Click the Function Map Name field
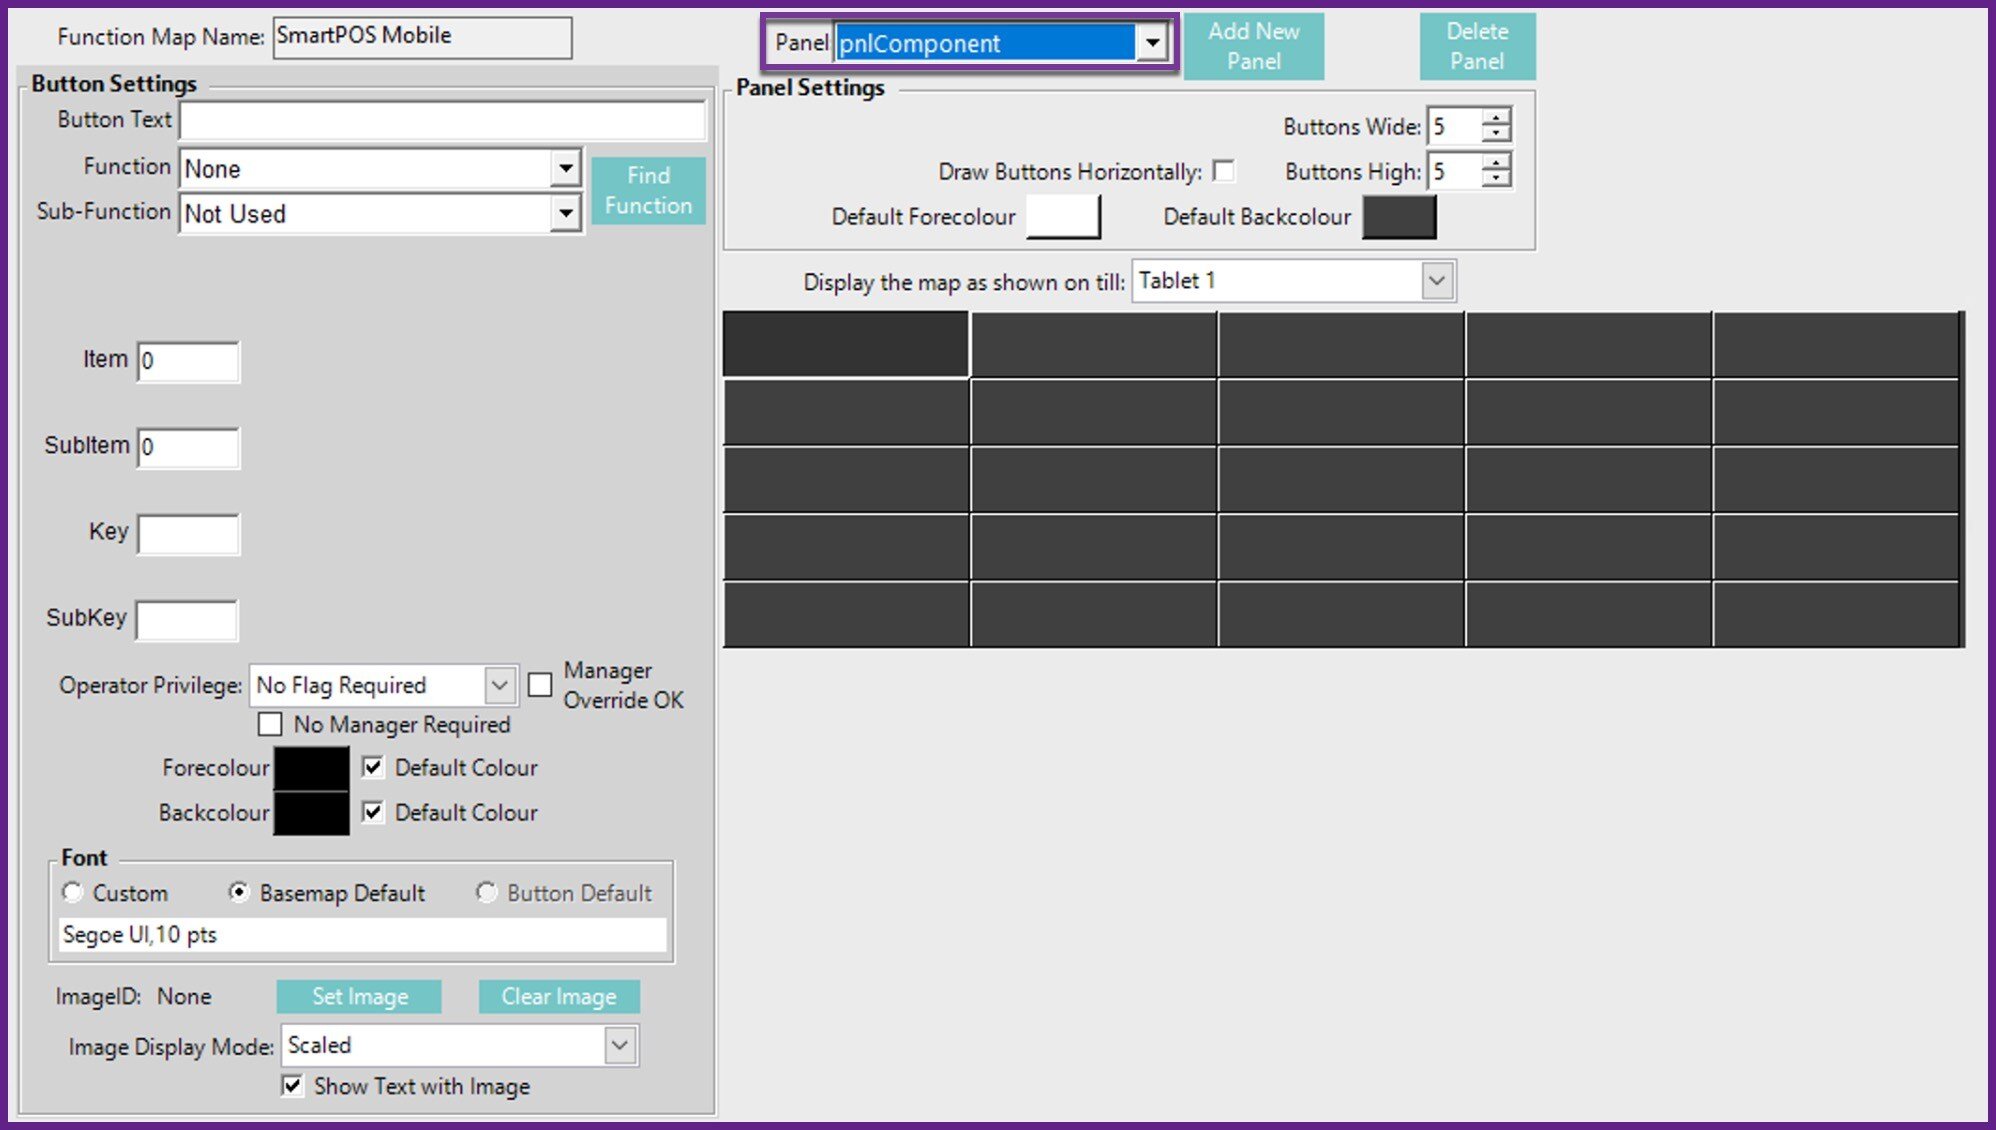1996x1130 pixels. point(422,37)
